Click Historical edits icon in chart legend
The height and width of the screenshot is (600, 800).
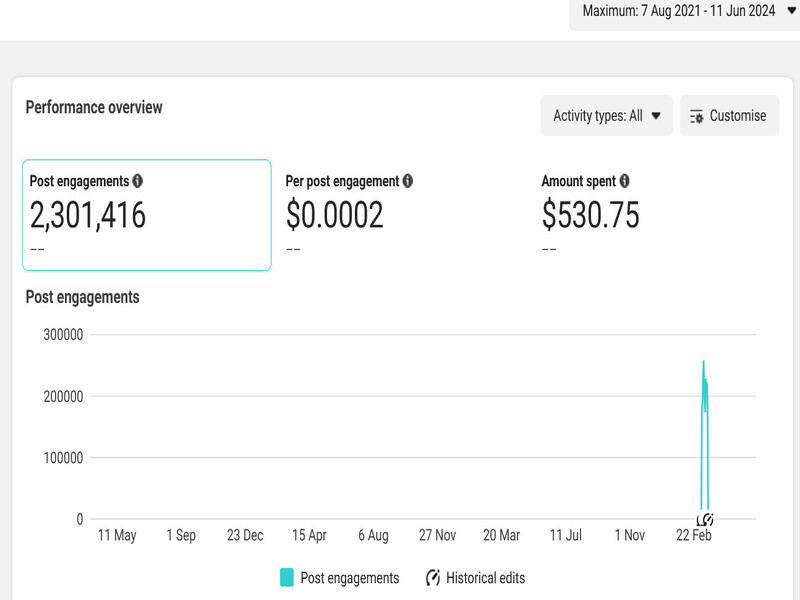(x=433, y=578)
